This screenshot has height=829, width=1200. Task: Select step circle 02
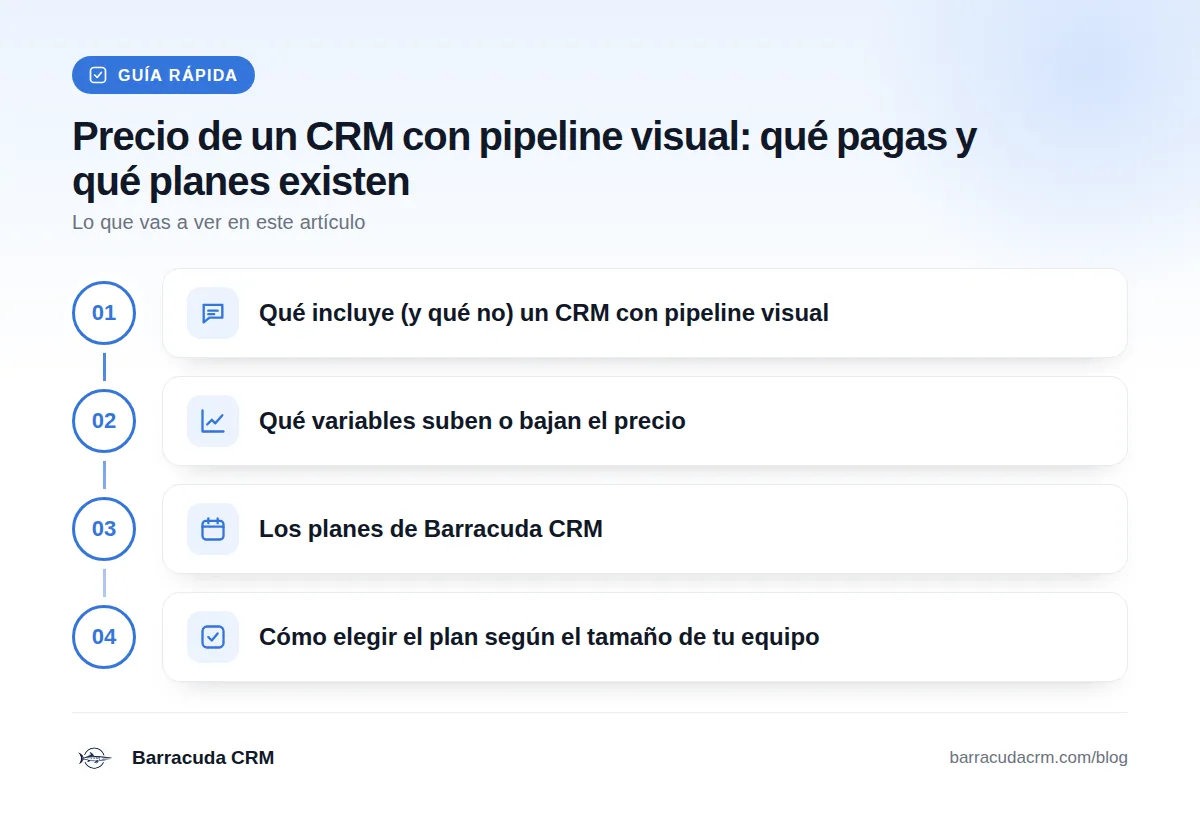[104, 421]
